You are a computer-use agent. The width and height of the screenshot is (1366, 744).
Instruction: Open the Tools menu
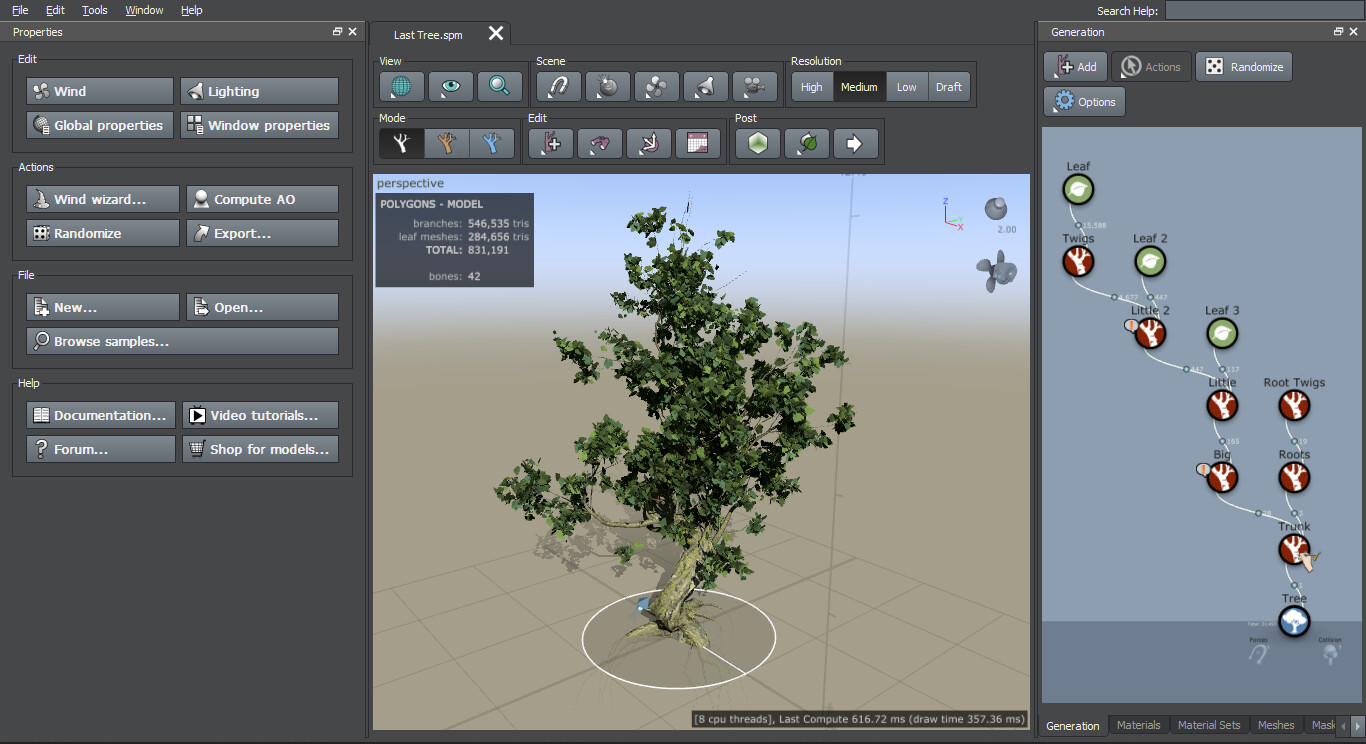[x=95, y=10]
